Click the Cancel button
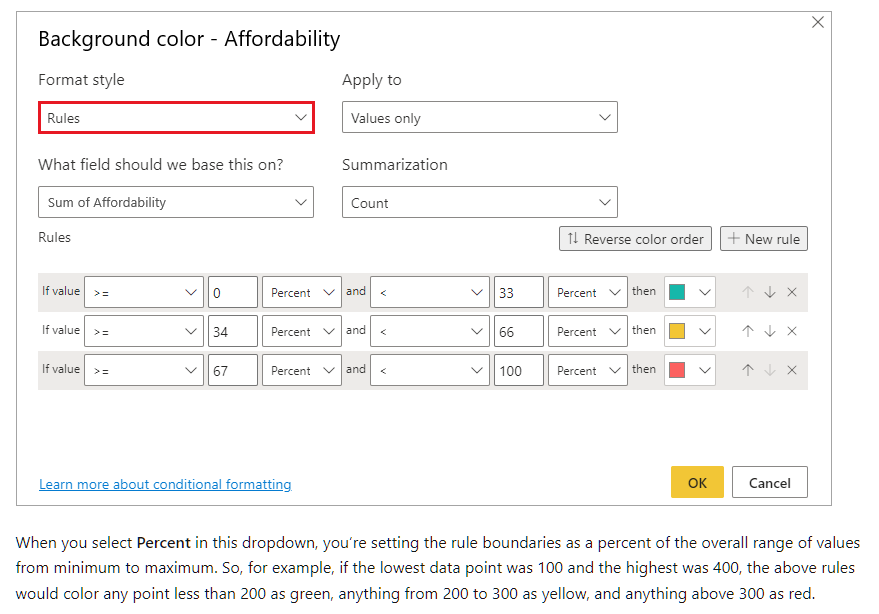 (x=770, y=482)
